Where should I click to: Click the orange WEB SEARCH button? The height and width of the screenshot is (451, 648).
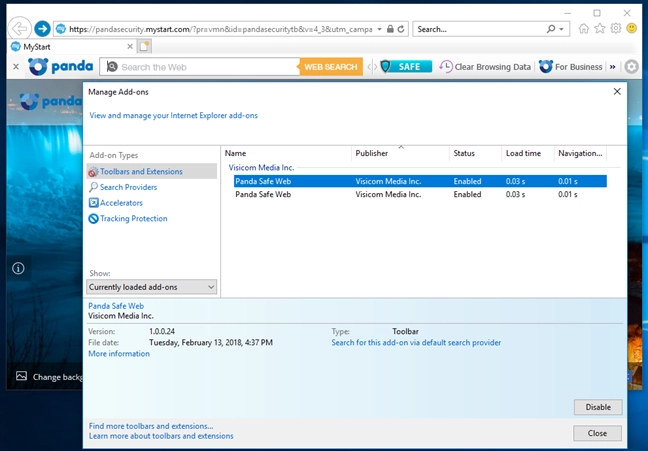pos(331,67)
